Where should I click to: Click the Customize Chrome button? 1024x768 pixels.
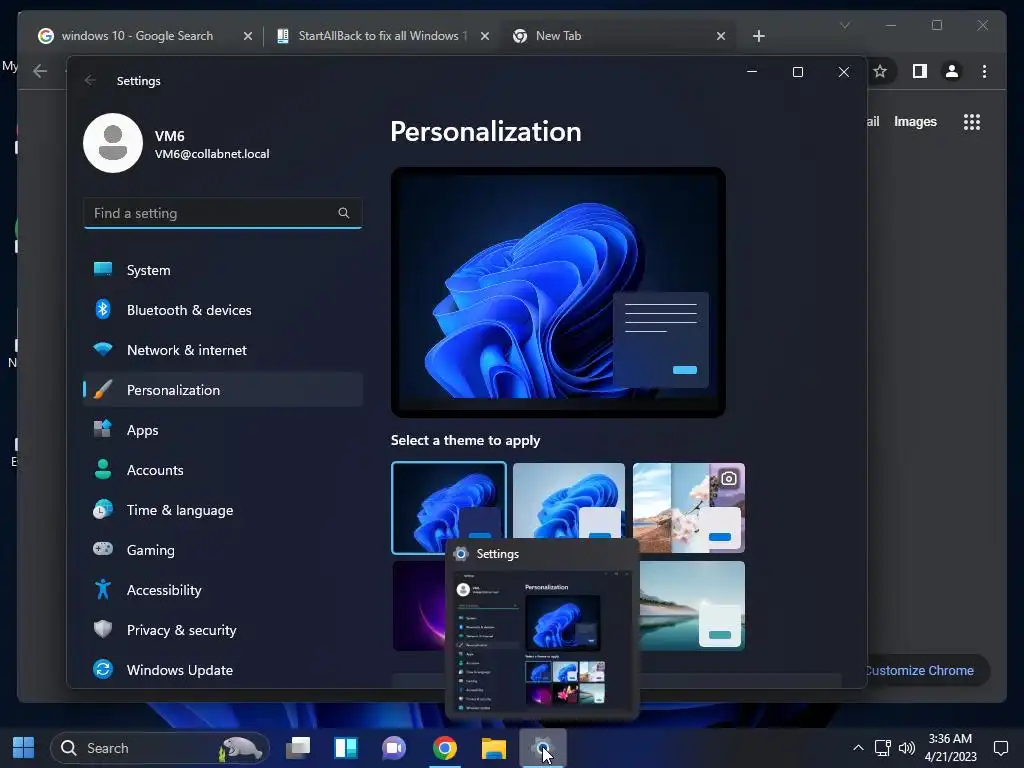point(927,671)
